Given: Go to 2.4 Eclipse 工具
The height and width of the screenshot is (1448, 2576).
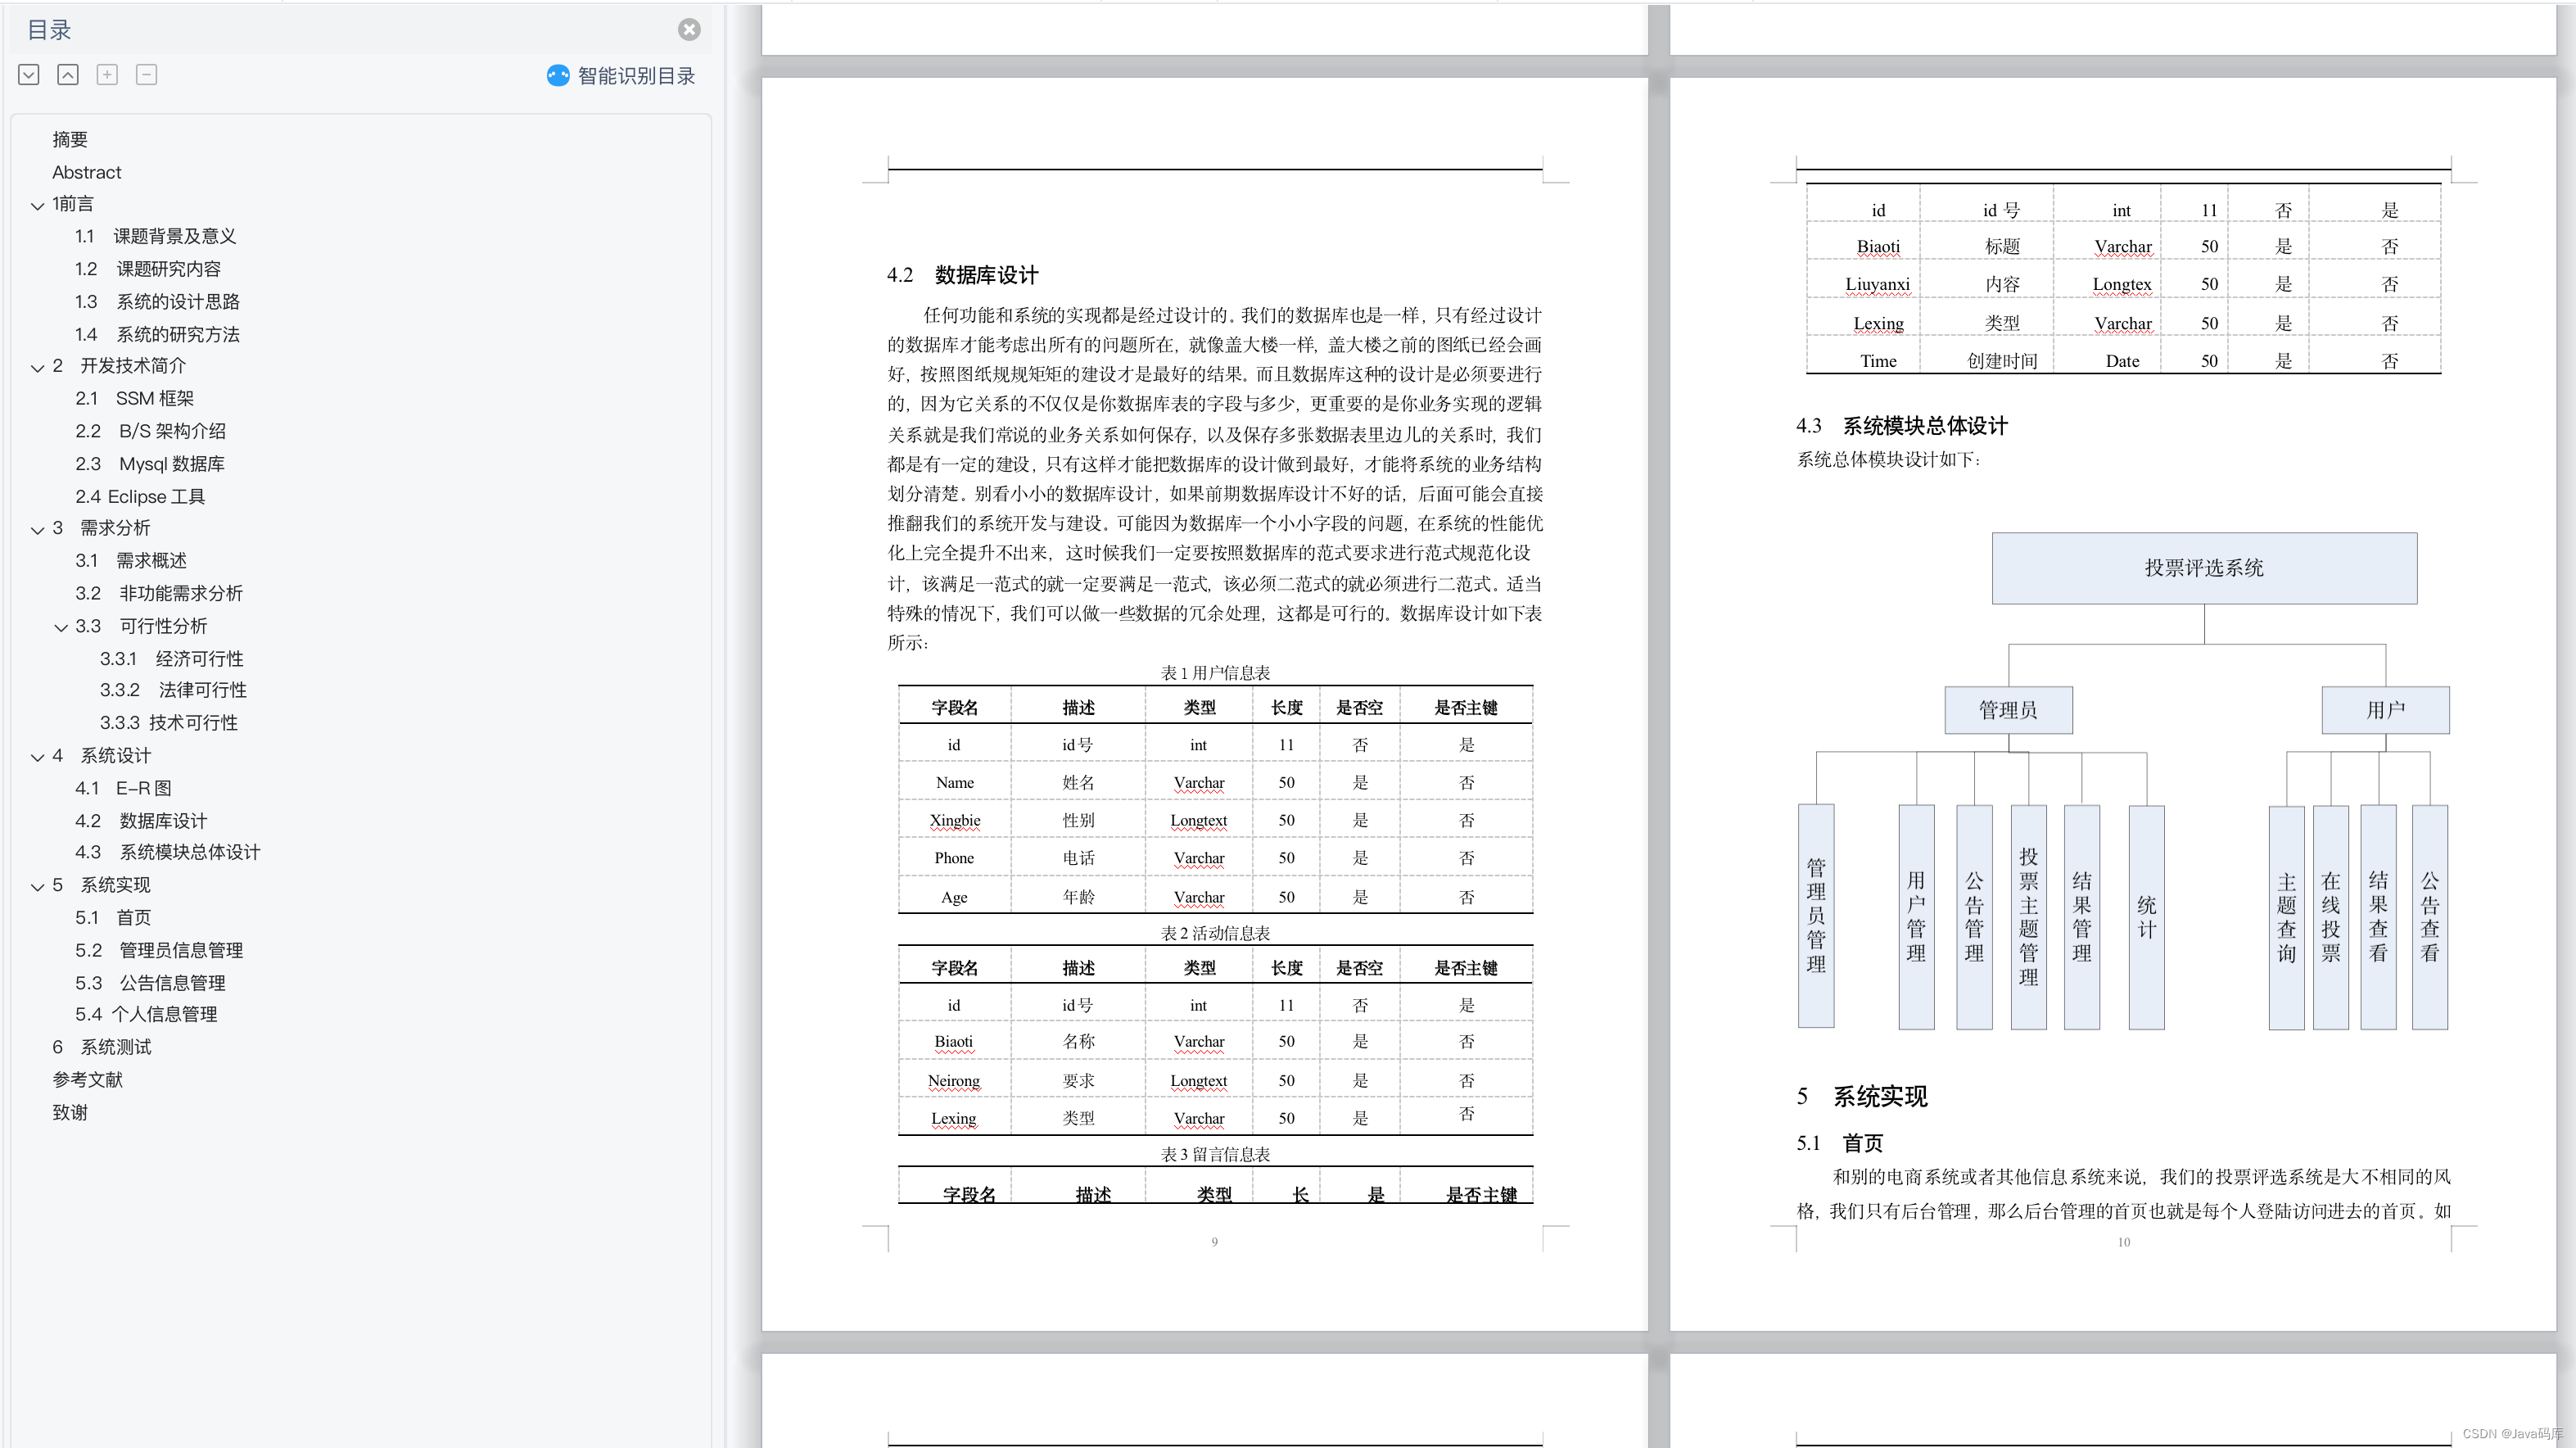Looking at the screenshot, I should click(x=140, y=496).
